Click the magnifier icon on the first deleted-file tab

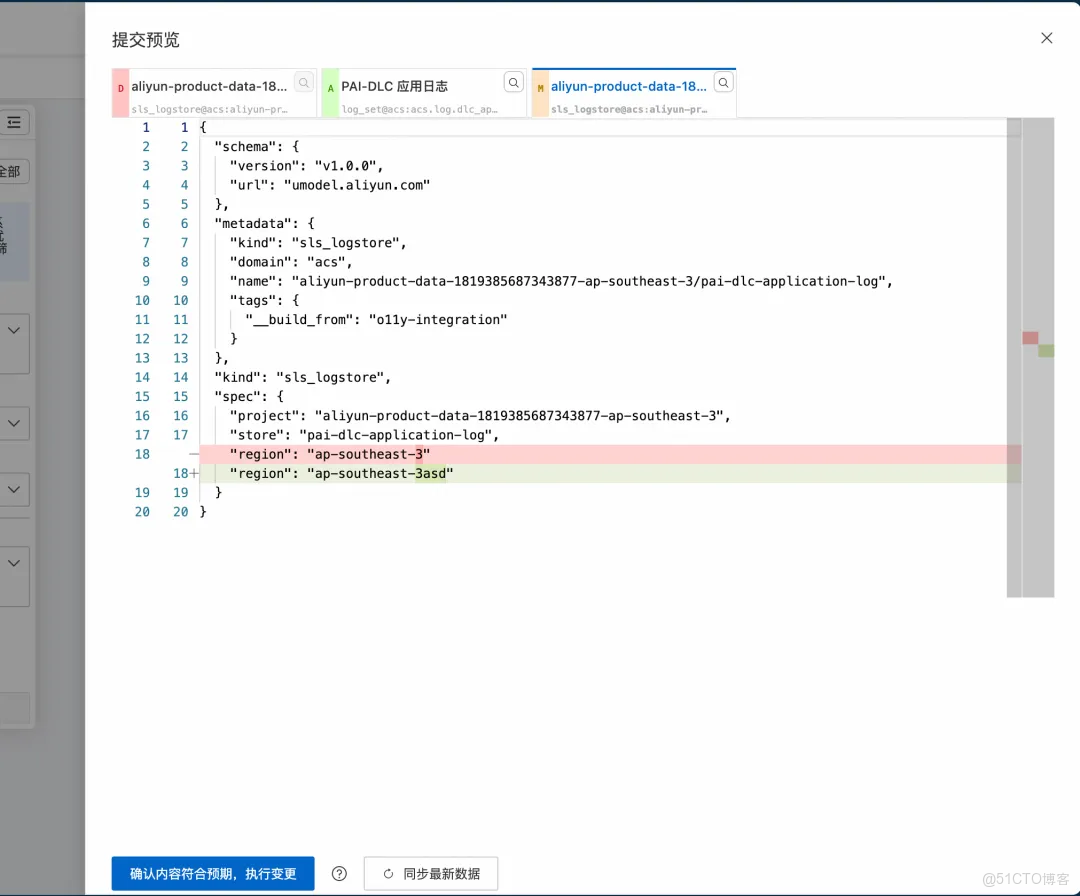pos(303,82)
